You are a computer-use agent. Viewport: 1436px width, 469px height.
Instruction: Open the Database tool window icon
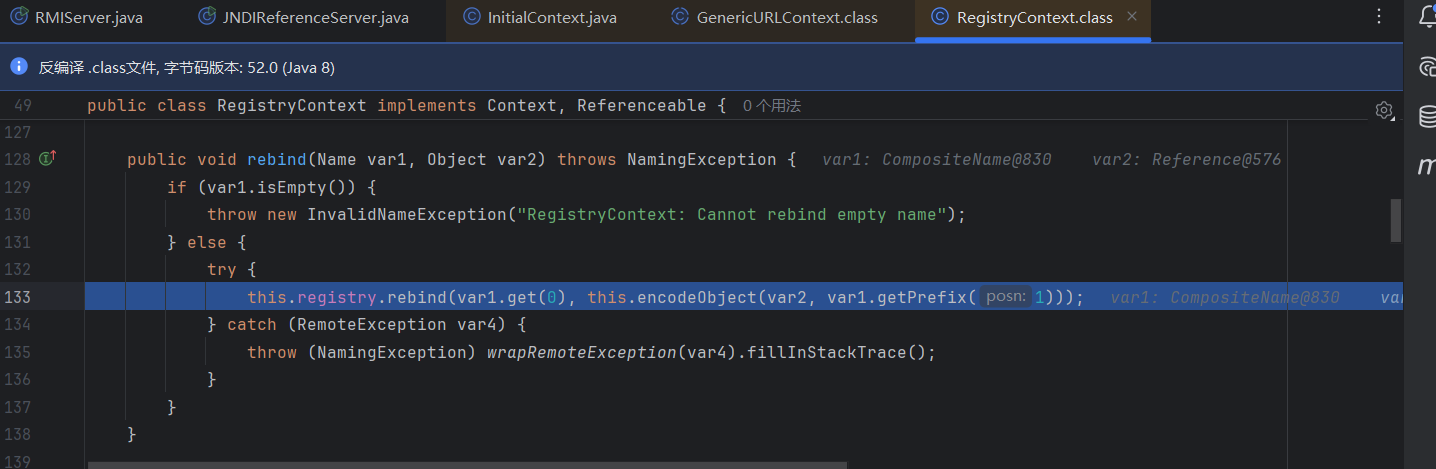tap(1428, 116)
